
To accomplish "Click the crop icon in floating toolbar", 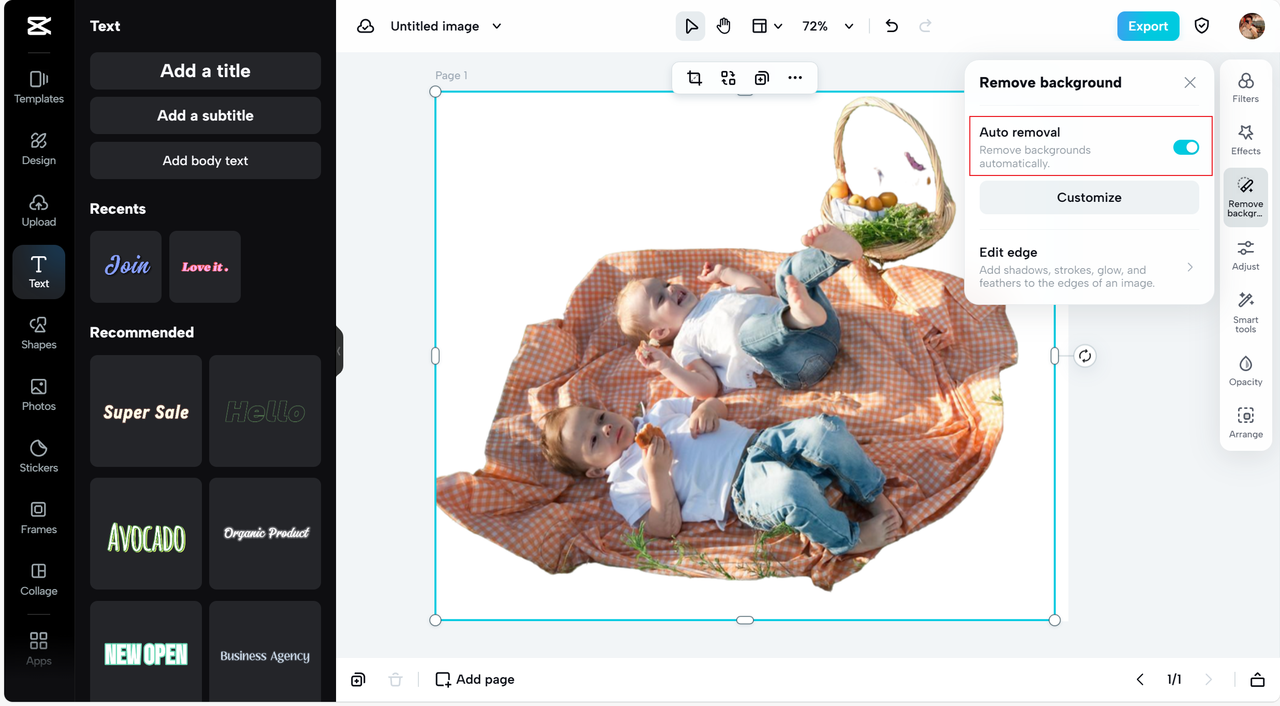I will [x=694, y=78].
